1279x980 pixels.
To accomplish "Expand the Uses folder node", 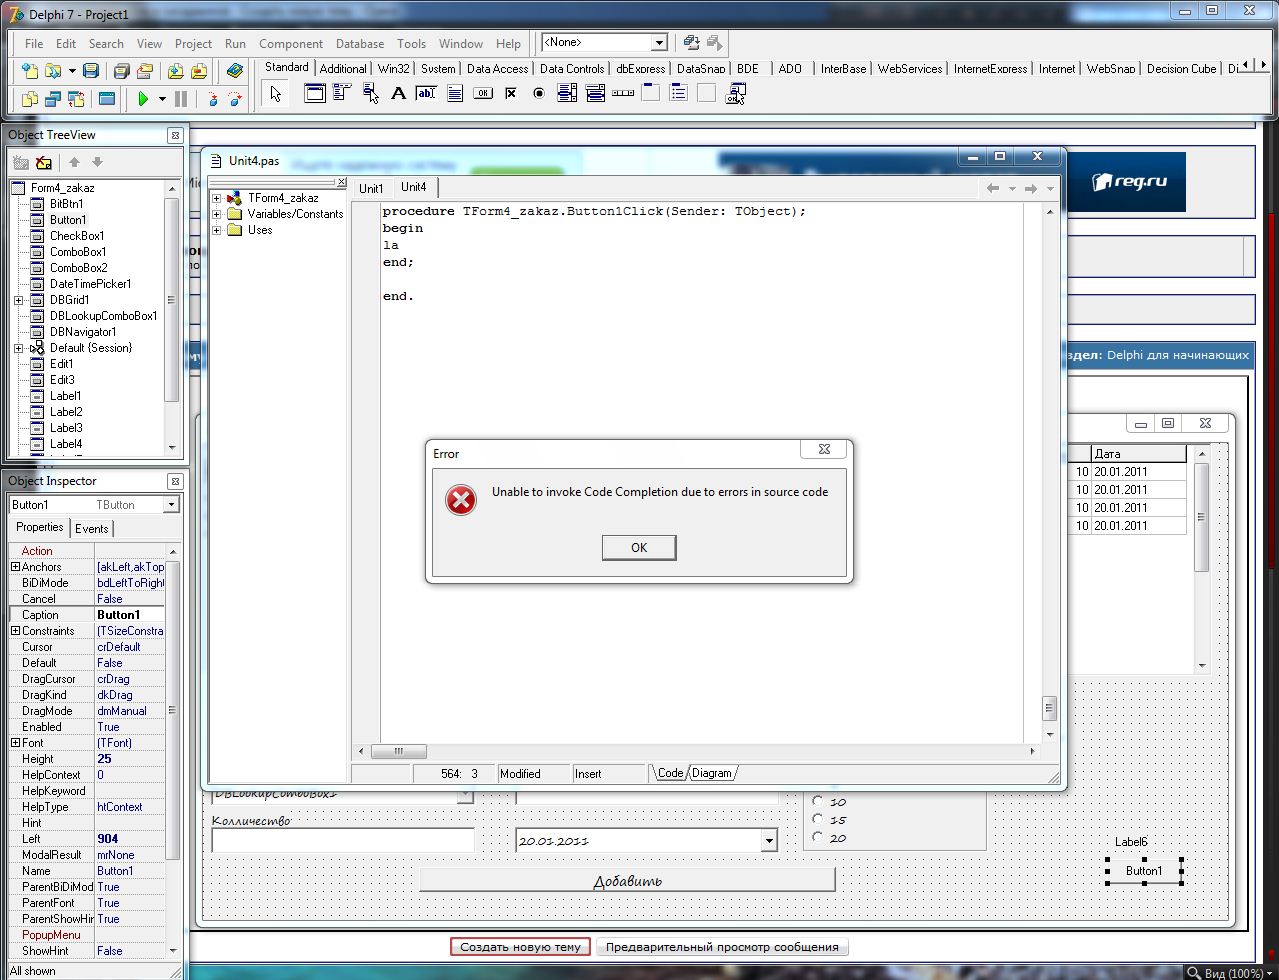I will 216,230.
